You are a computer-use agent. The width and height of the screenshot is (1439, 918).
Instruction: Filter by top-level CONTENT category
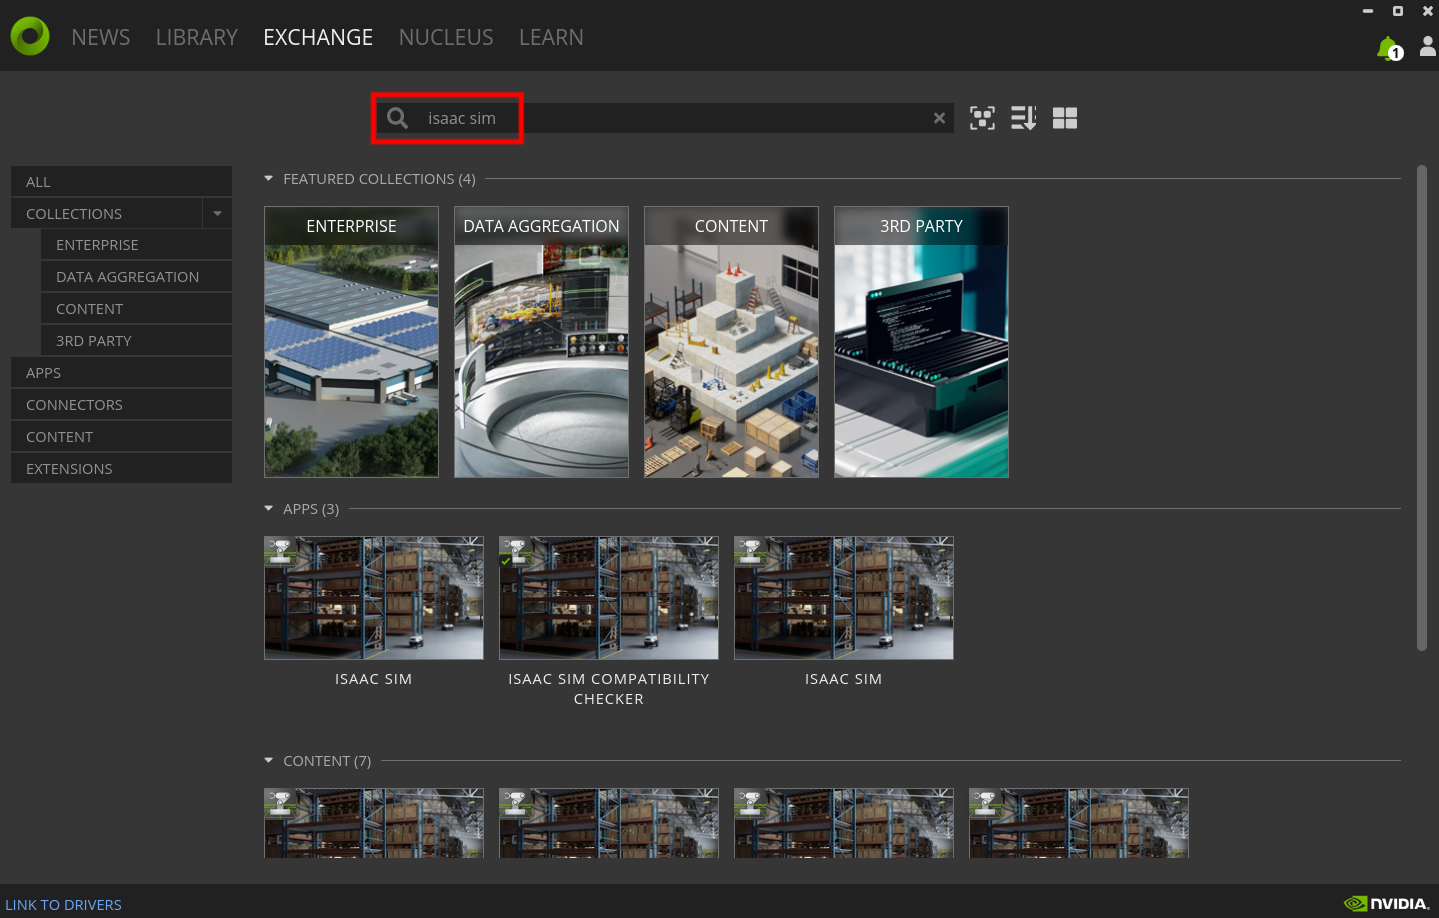click(121, 437)
